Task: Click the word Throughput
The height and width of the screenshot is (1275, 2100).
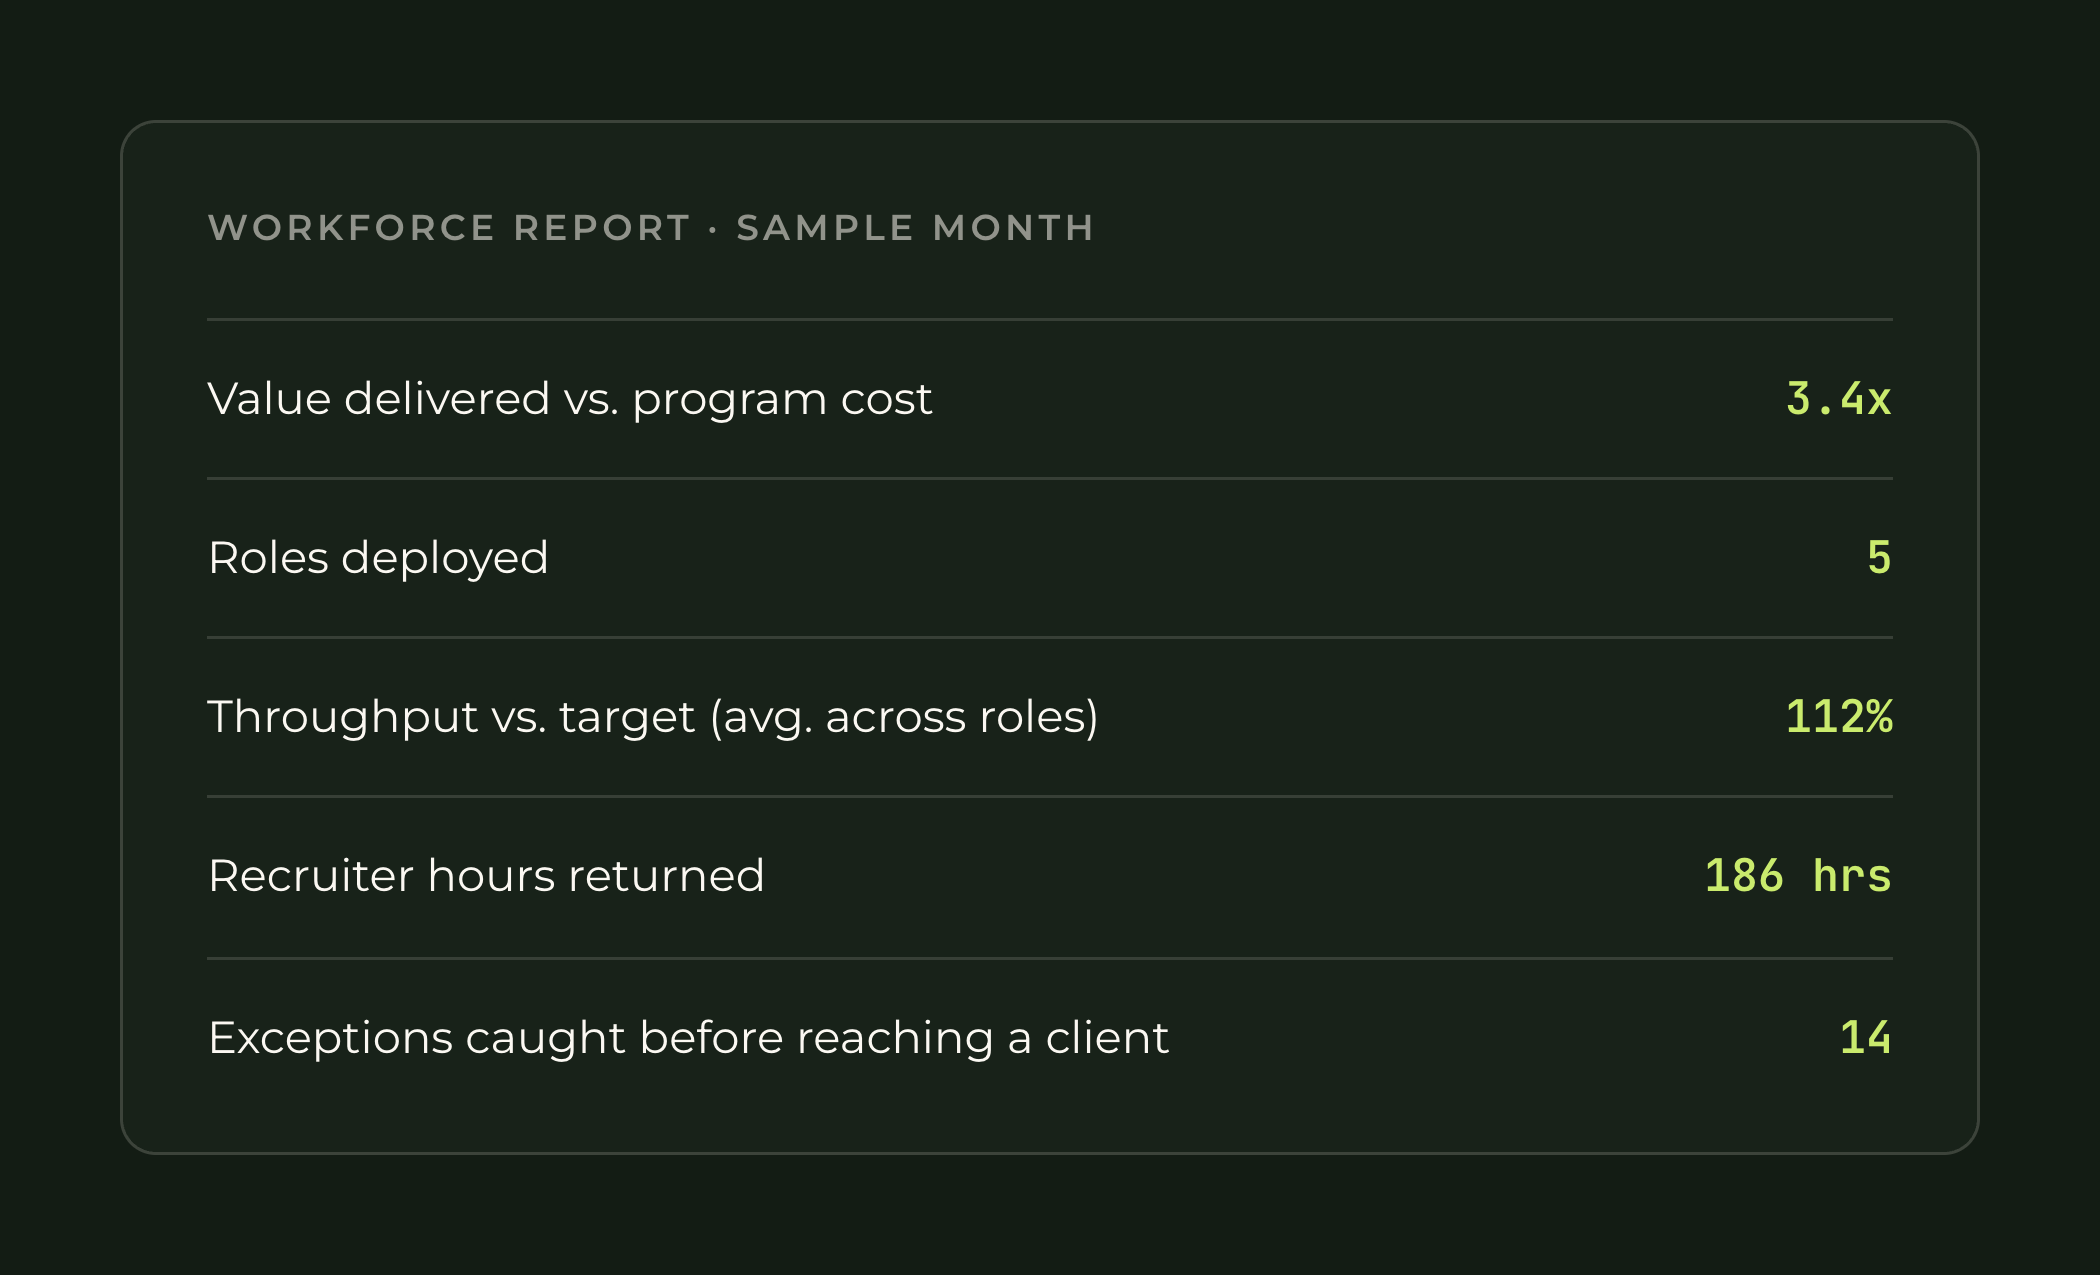Action: (343, 718)
